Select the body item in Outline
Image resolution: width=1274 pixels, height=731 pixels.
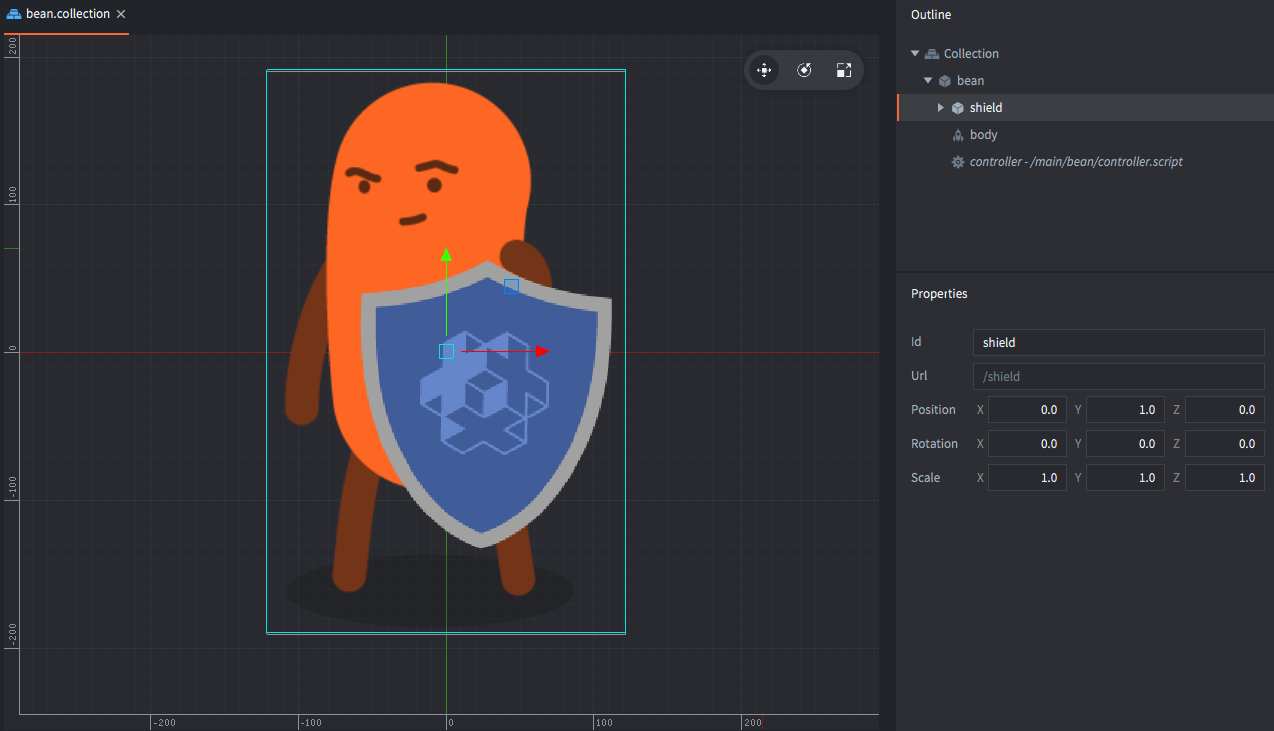coord(983,135)
